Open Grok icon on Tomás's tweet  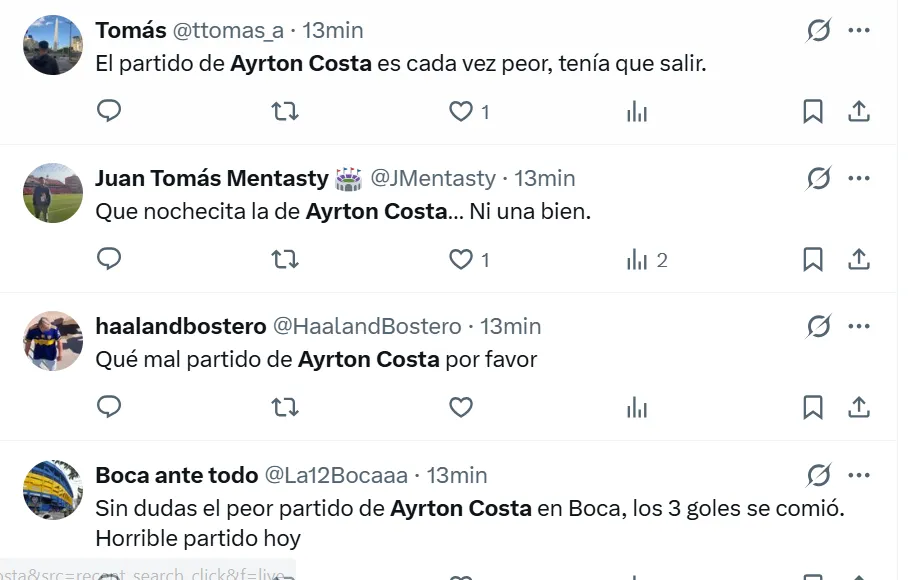coord(819,31)
